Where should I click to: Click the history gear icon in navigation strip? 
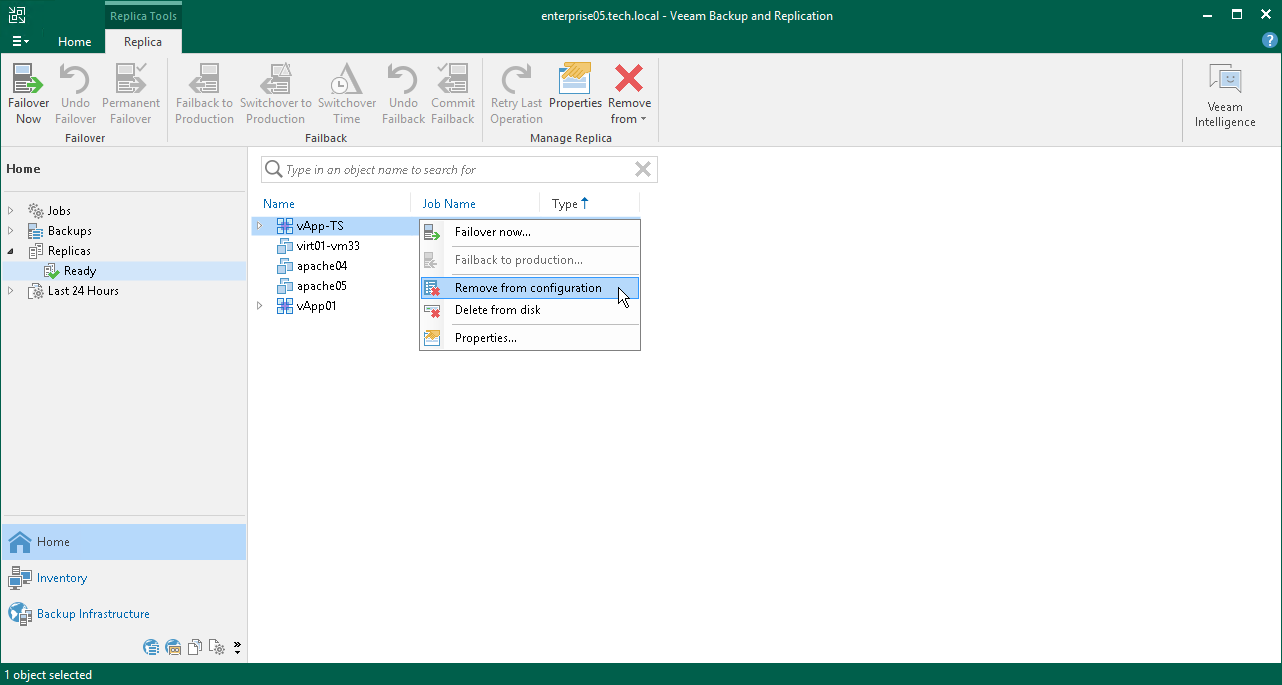(217, 647)
